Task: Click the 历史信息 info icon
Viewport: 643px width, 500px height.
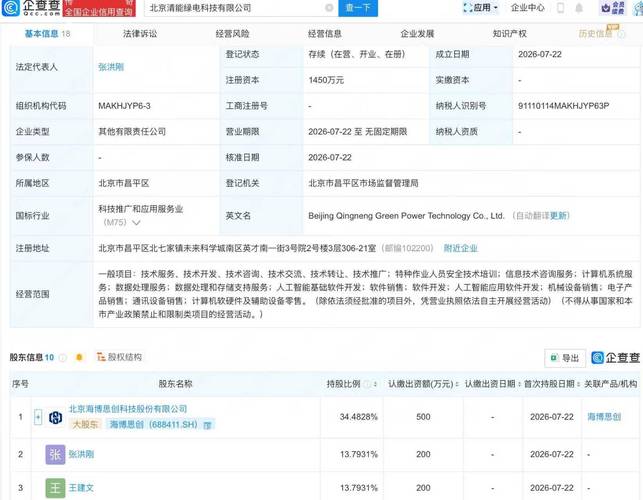Action: [x=621, y=34]
